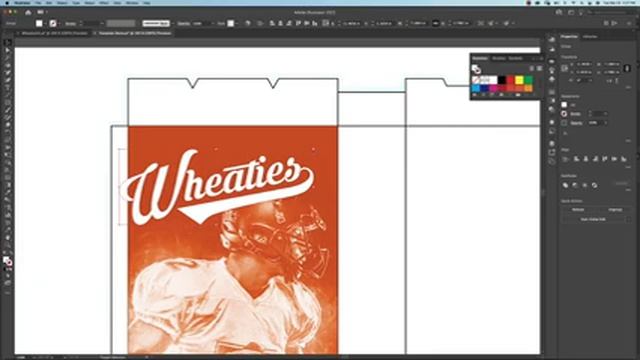Open the File menu

click(38, 3)
